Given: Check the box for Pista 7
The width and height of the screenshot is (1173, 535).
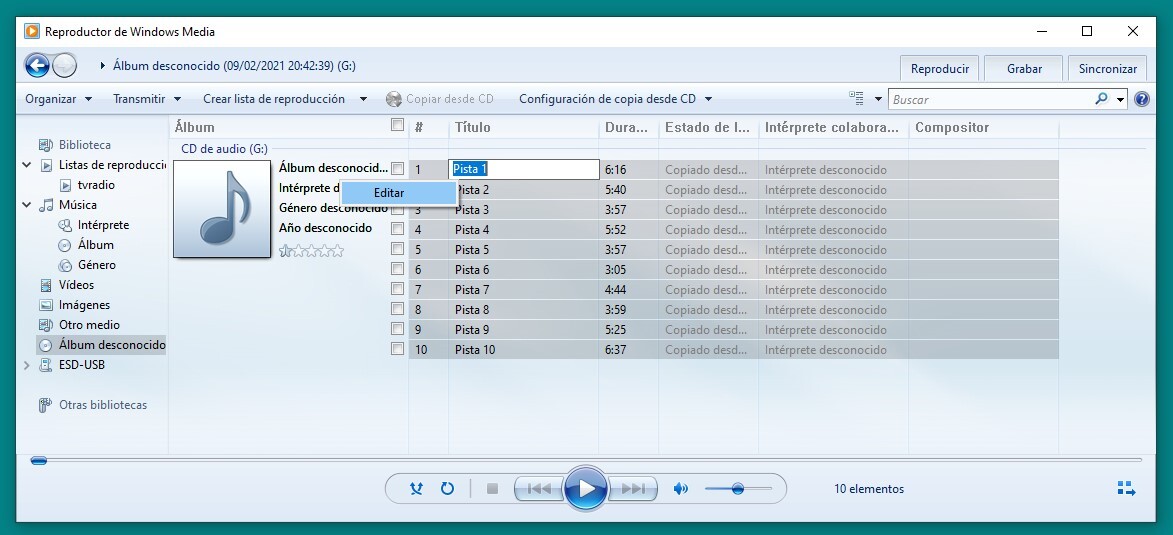Looking at the screenshot, I should tap(397, 289).
